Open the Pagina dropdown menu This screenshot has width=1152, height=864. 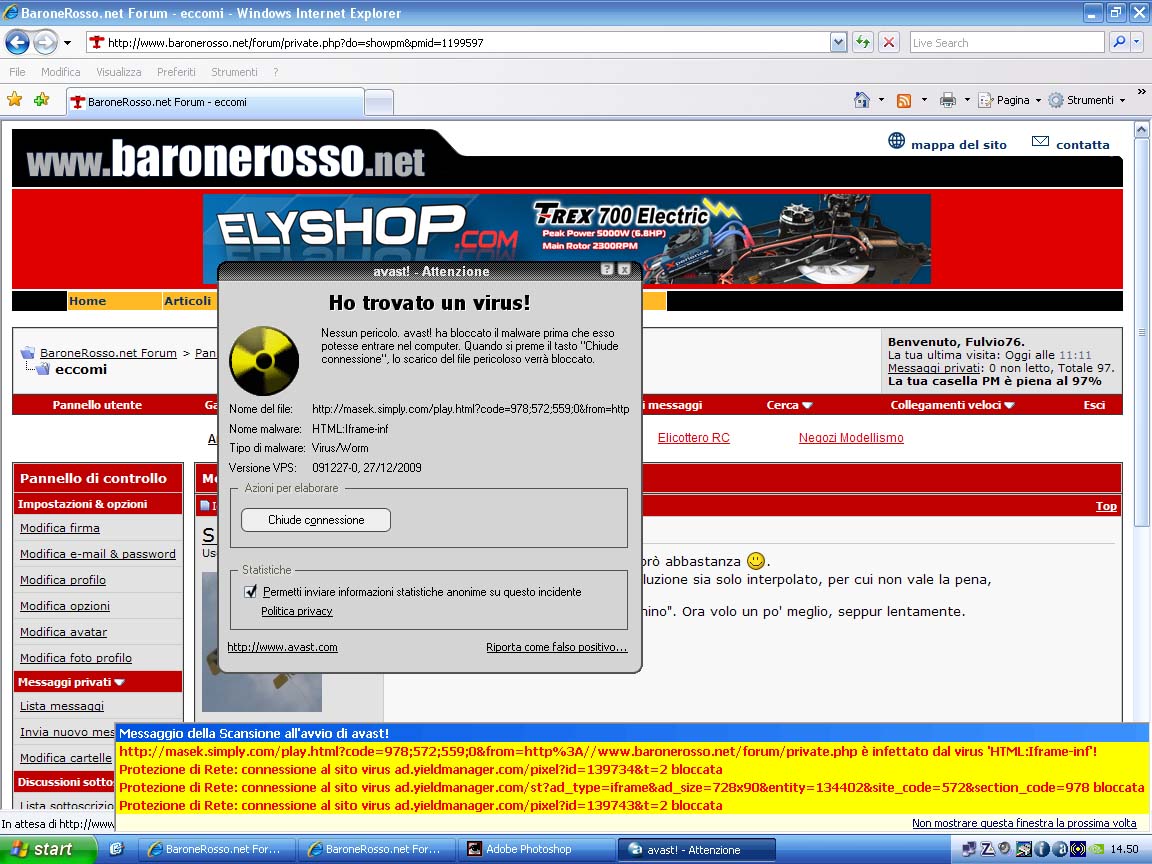(1011, 100)
